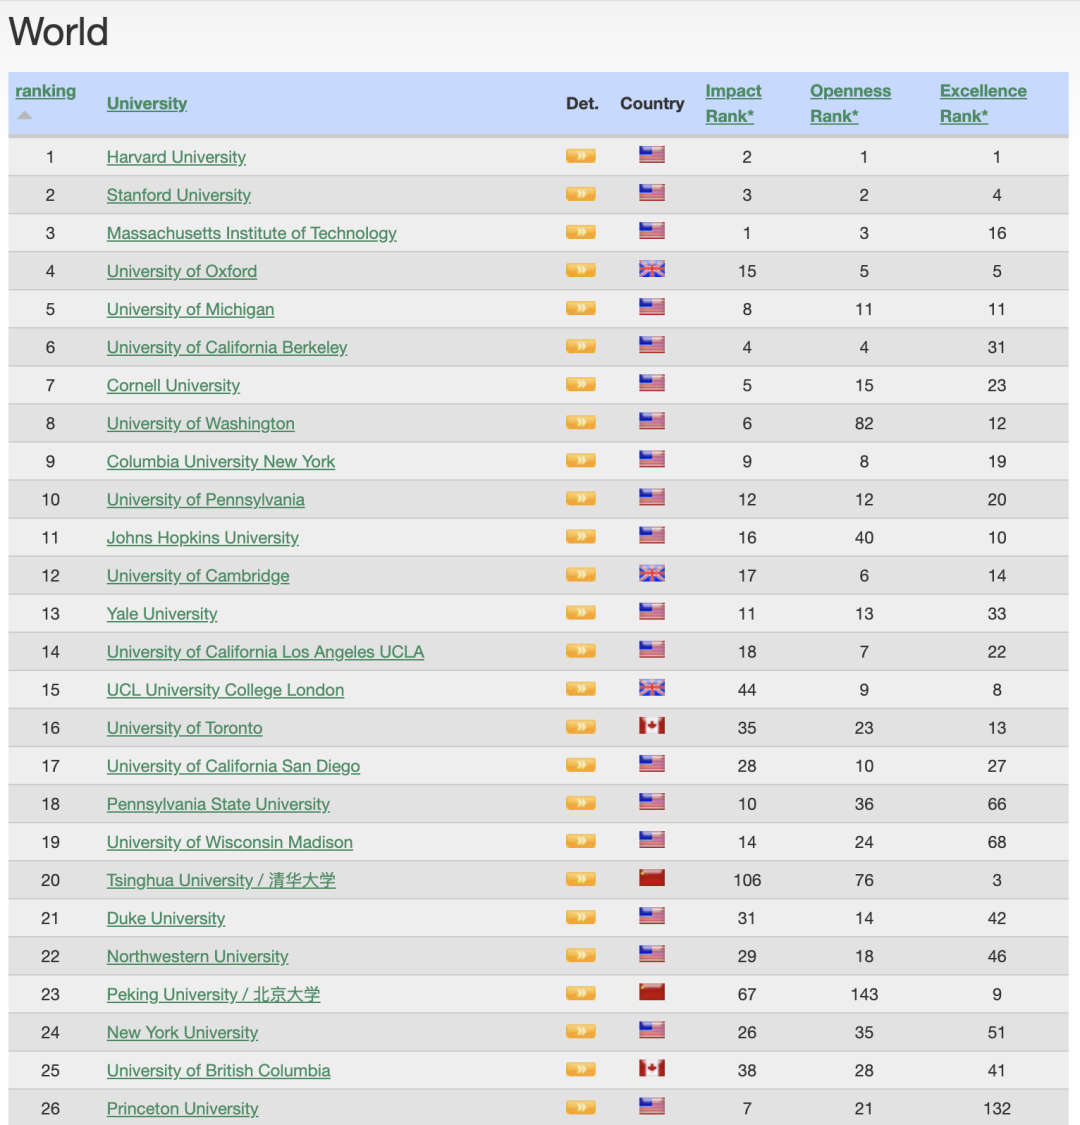Screen dimensions: 1080x1125
Task: Click details arrow for Columbia University New York
Action: point(581,460)
